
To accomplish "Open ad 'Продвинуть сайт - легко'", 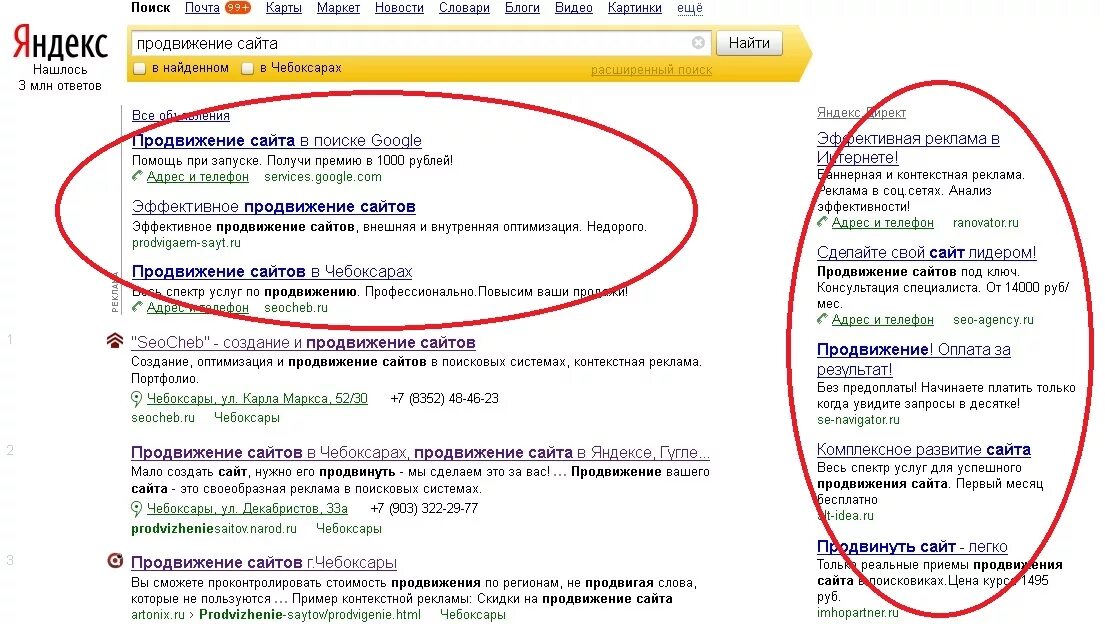I will pyautogui.click(x=912, y=546).
